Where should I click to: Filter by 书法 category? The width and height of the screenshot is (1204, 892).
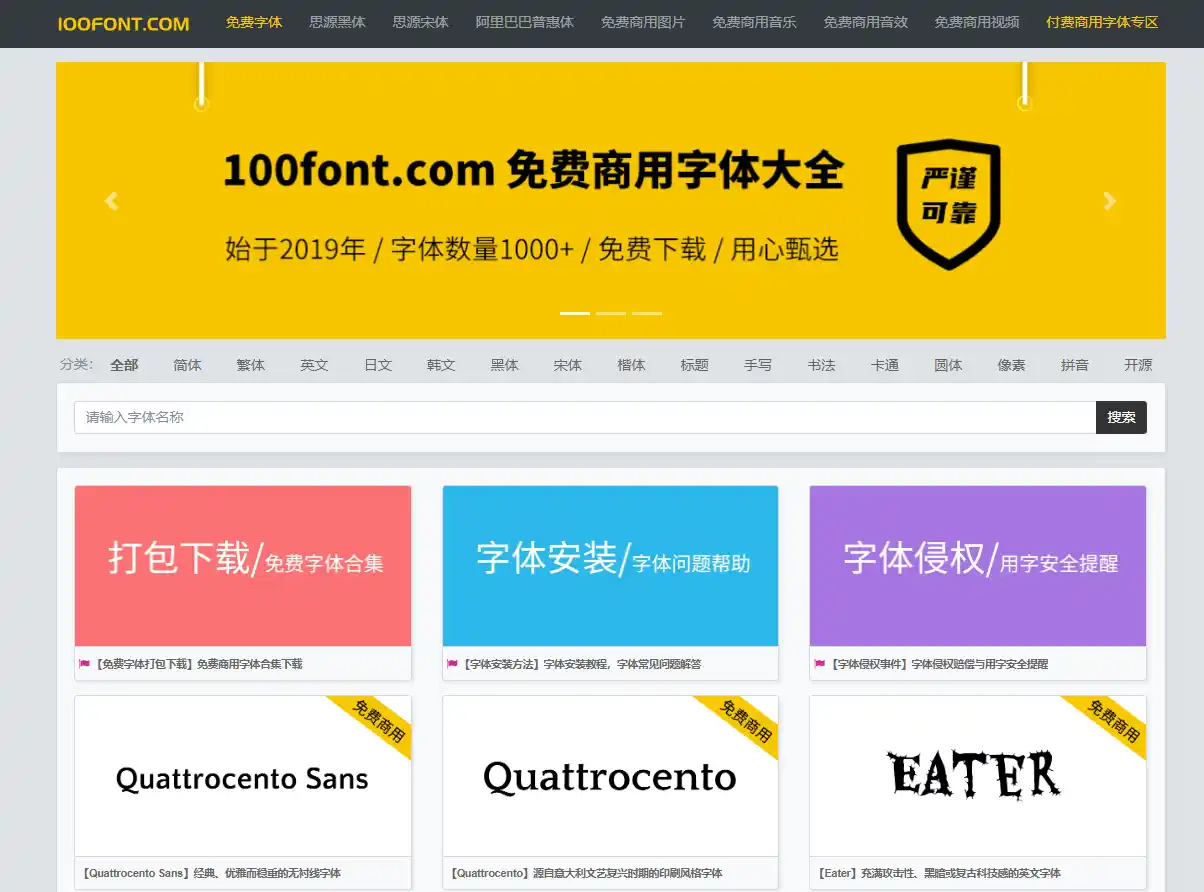point(821,365)
